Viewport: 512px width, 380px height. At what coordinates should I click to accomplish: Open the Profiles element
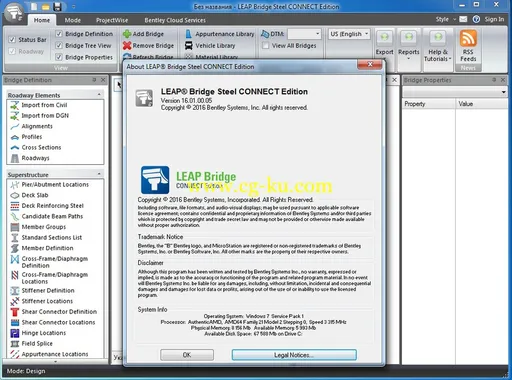click(32, 137)
